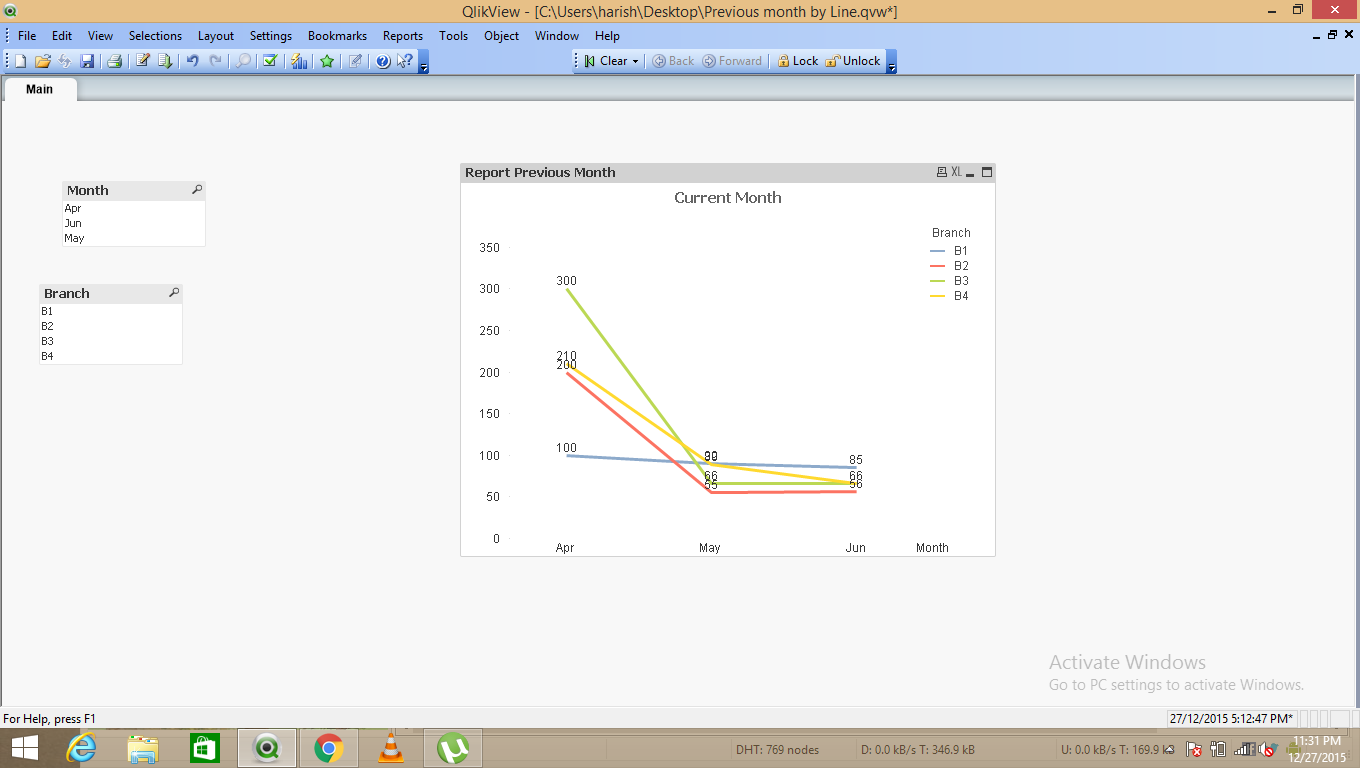
Task: Switch to the Main sheet tab
Action: 40,89
